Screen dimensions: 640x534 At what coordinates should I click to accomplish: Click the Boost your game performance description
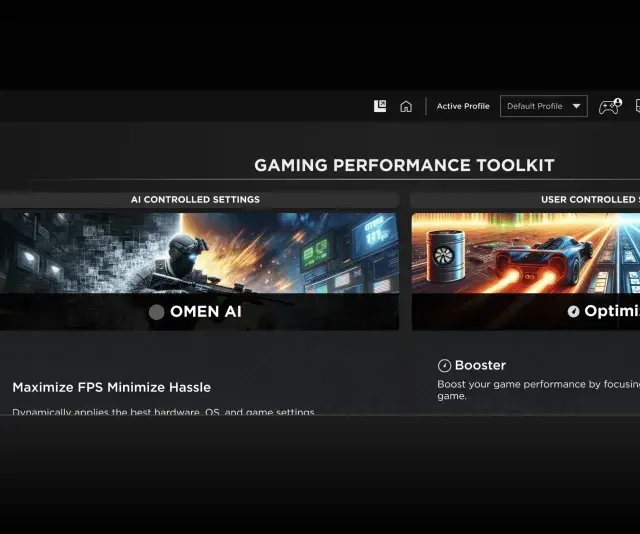coord(538,390)
